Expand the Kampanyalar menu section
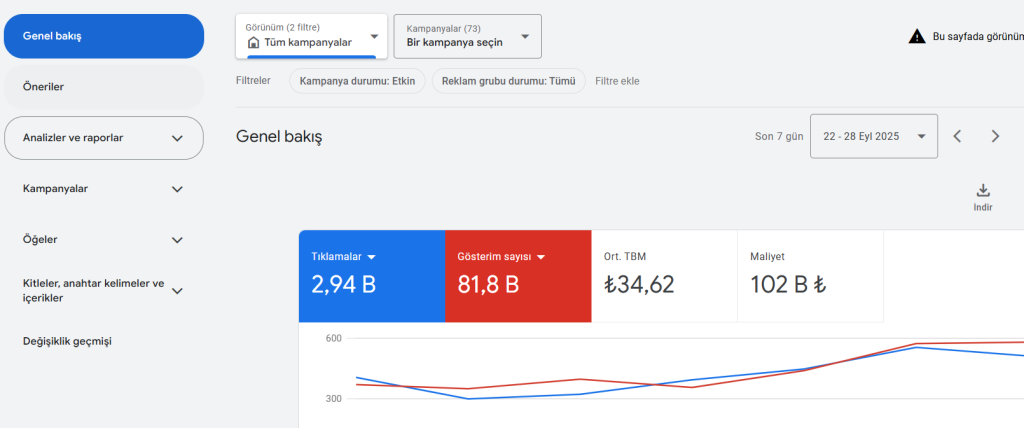This screenshot has height=428, width=1024. [x=177, y=189]
